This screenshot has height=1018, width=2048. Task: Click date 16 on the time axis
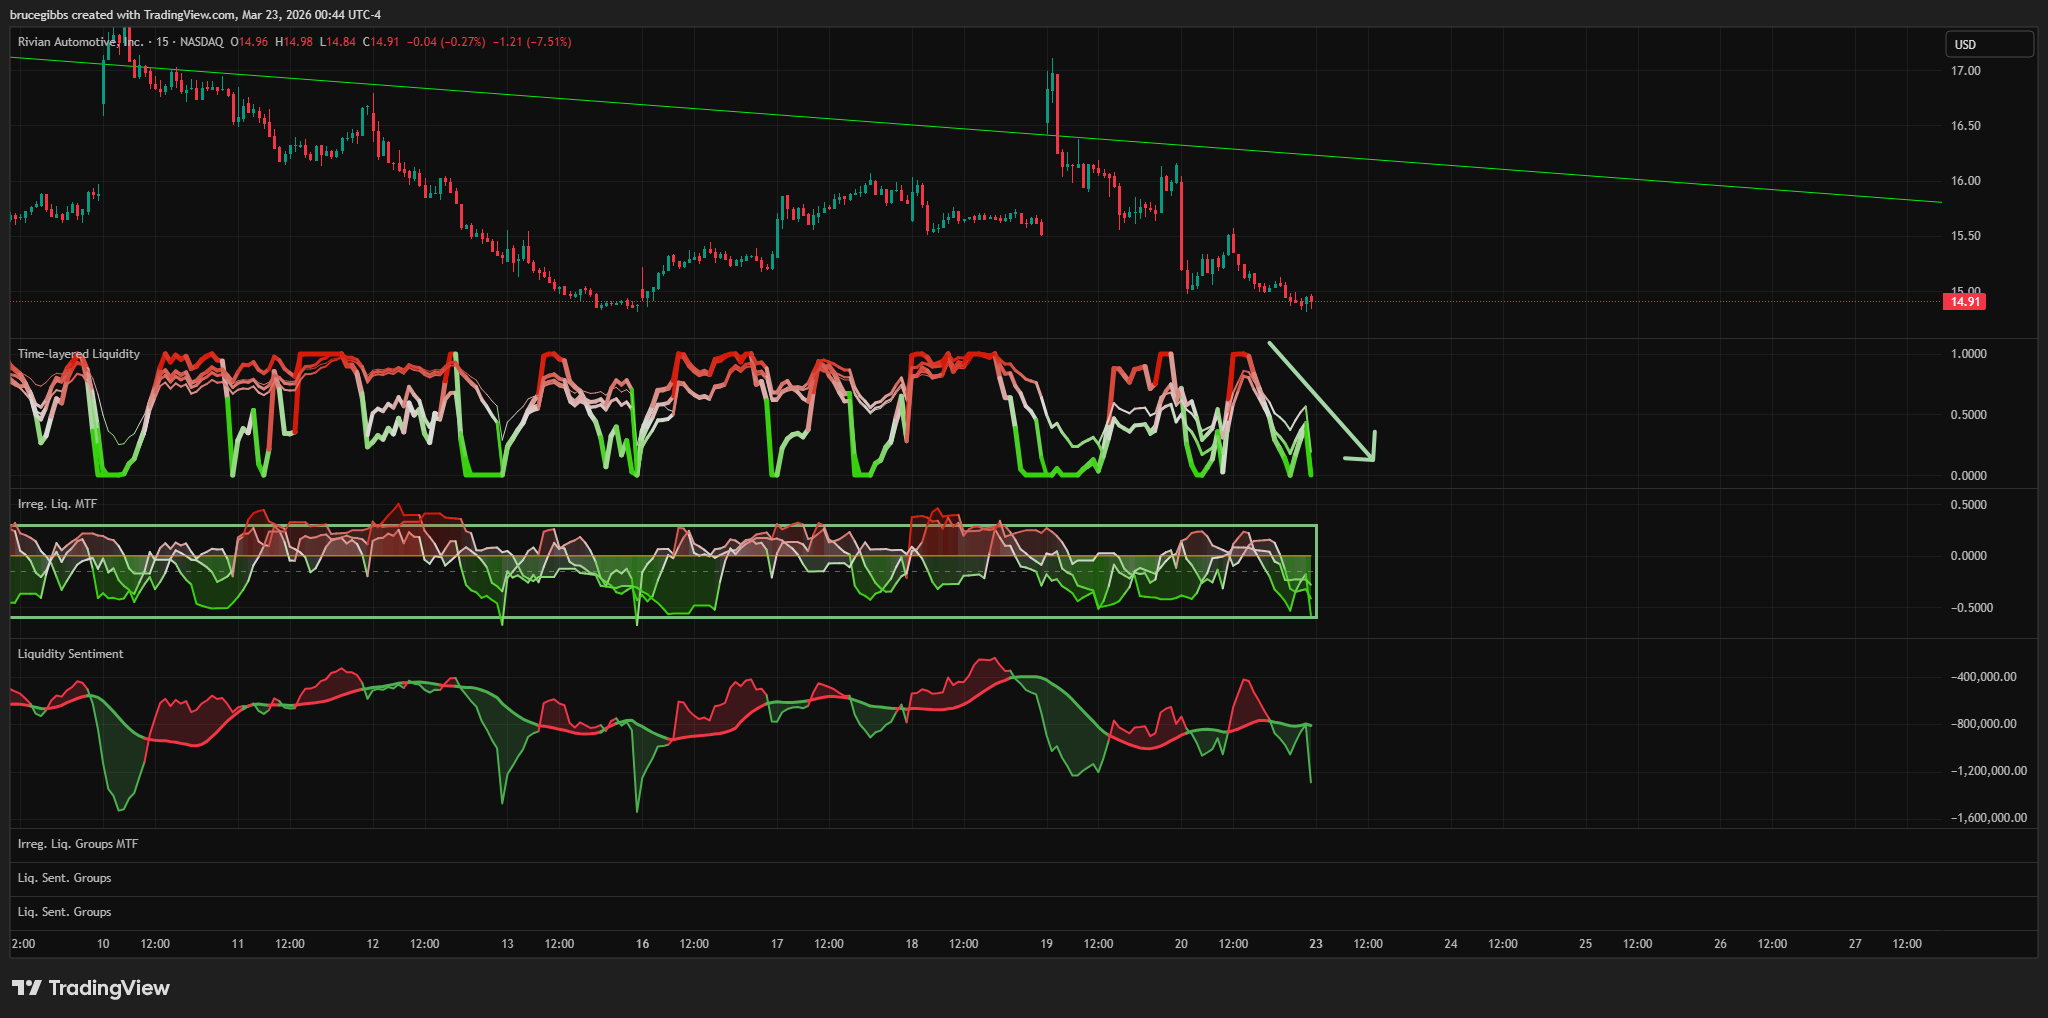pyautogui.click(x=642, y=944)
